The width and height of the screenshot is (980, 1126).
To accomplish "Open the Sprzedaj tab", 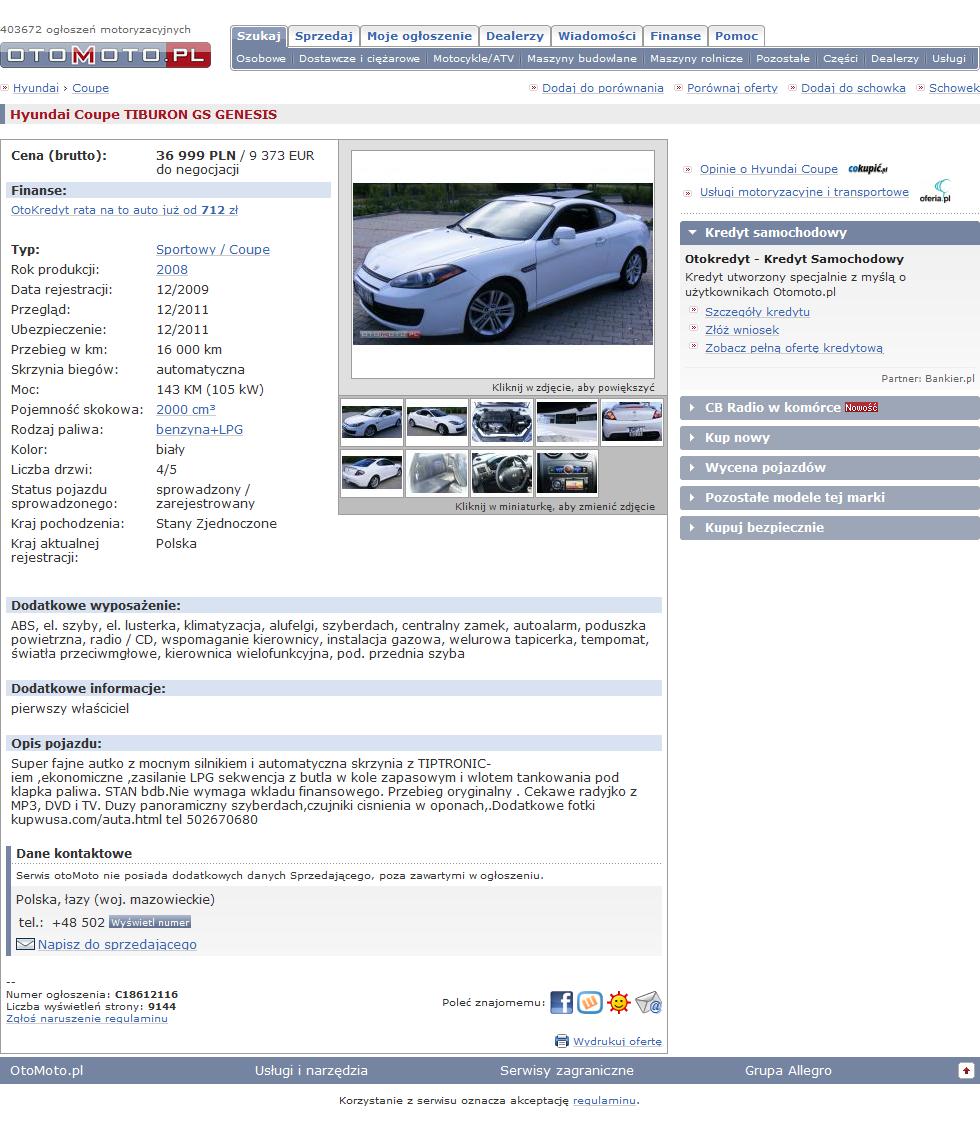I will click(x=324, y=36).
